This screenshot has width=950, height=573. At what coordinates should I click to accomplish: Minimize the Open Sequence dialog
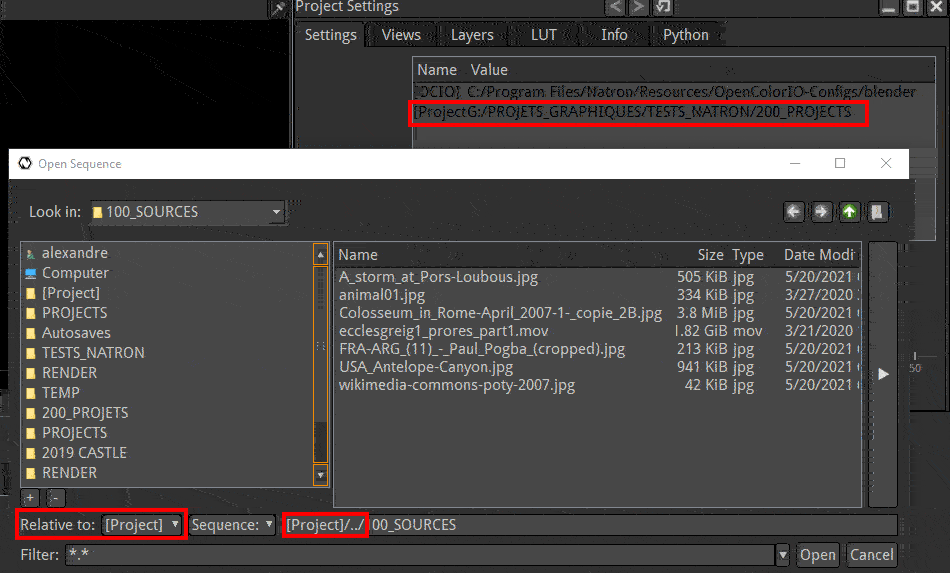point(795,164)
